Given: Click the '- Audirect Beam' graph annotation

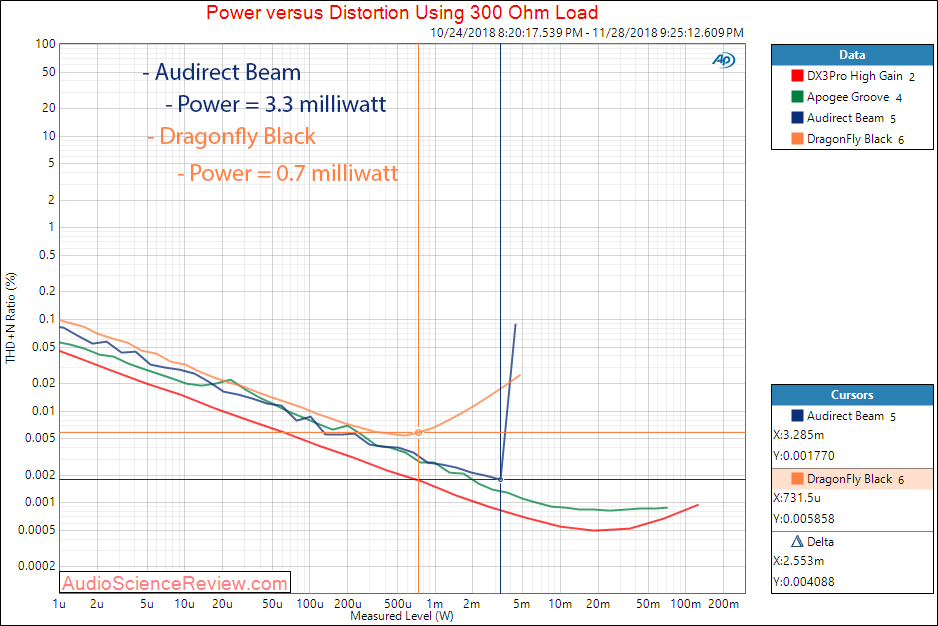Looking at the screenshot, I should pos(221,72).
